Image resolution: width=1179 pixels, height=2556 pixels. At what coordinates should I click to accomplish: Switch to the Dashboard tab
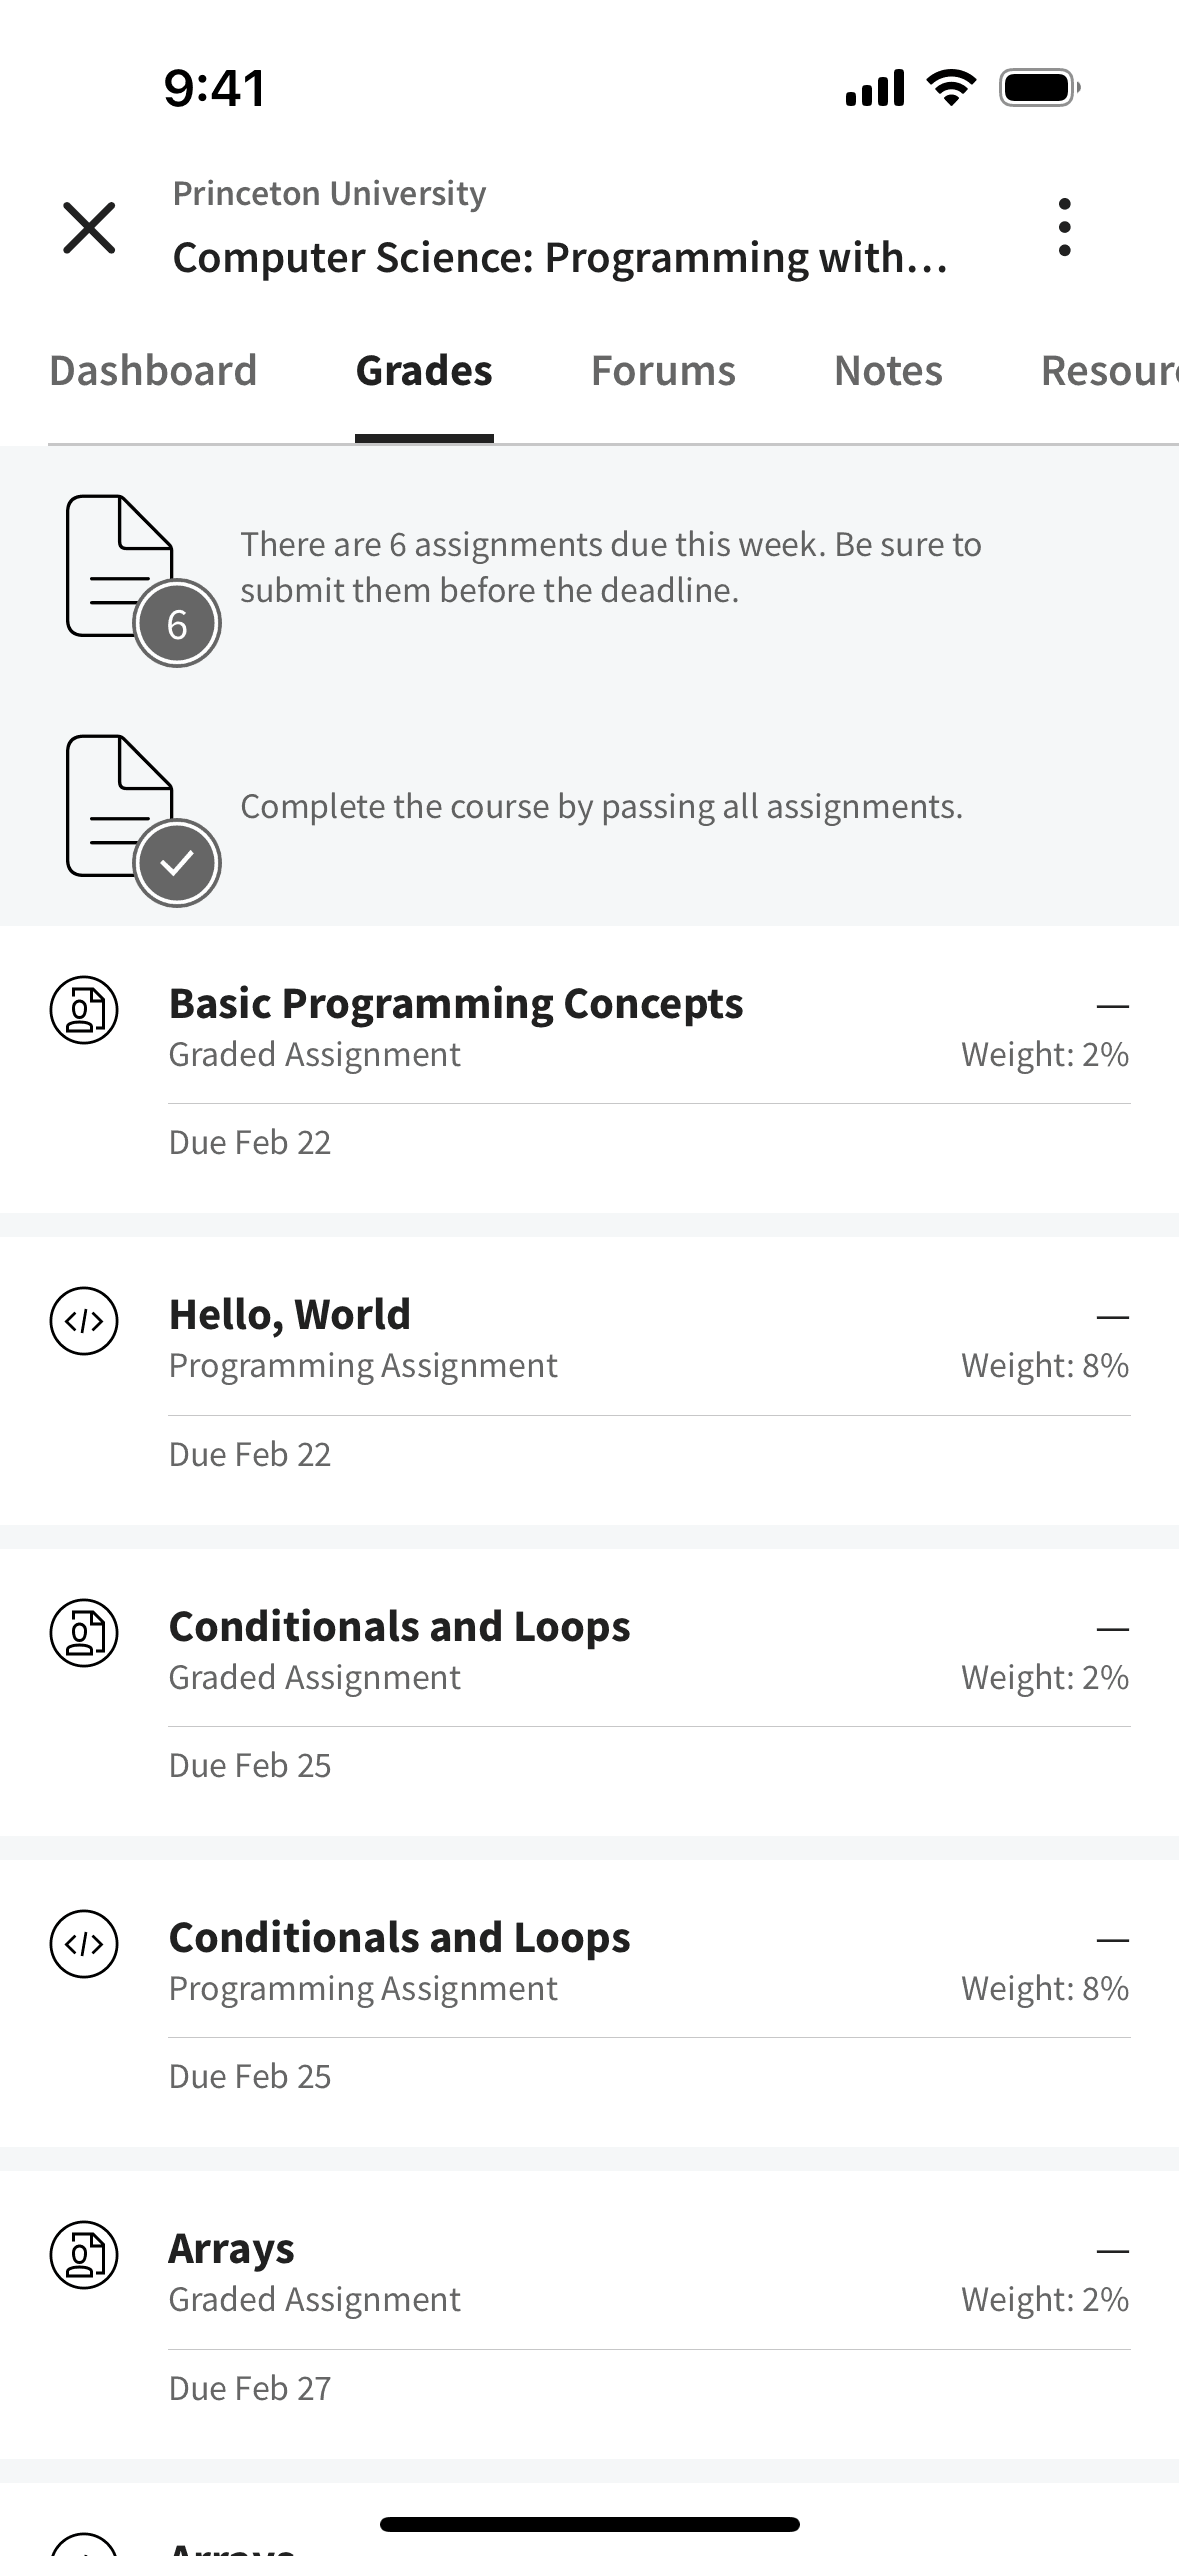click(153, 371)
